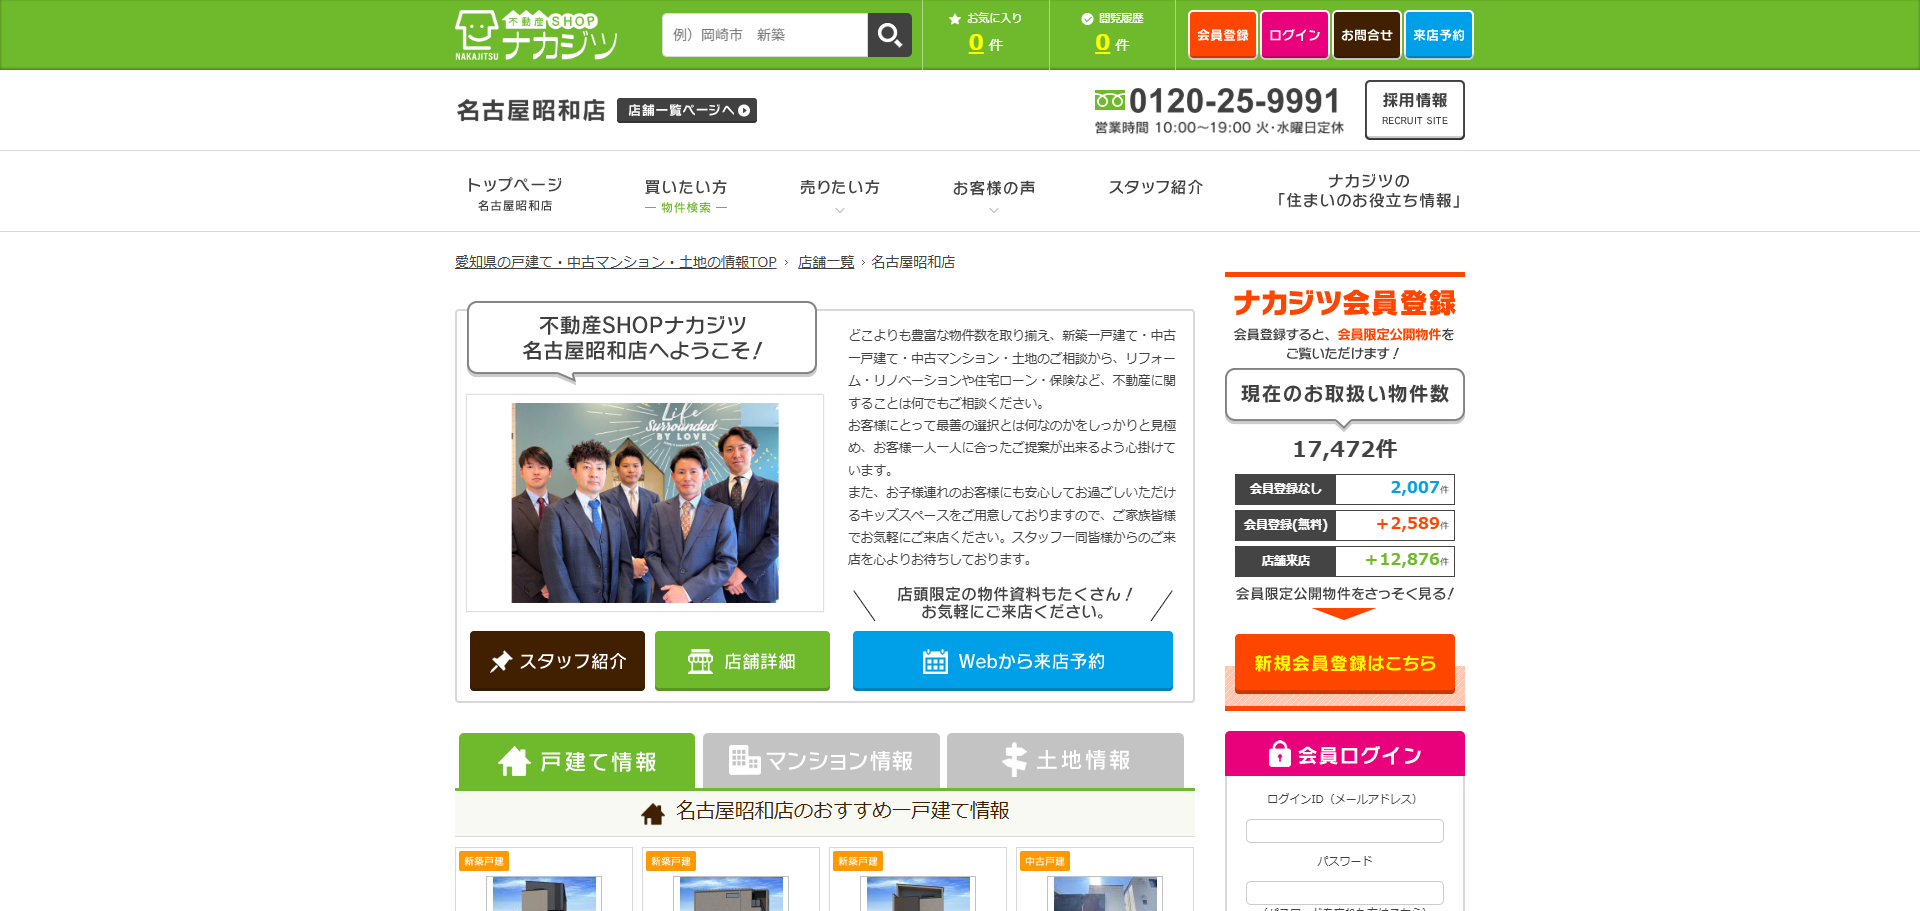Open the 買いたい方 property search menu
This screenshot has height=911, width=1920.
coord(685,195)
